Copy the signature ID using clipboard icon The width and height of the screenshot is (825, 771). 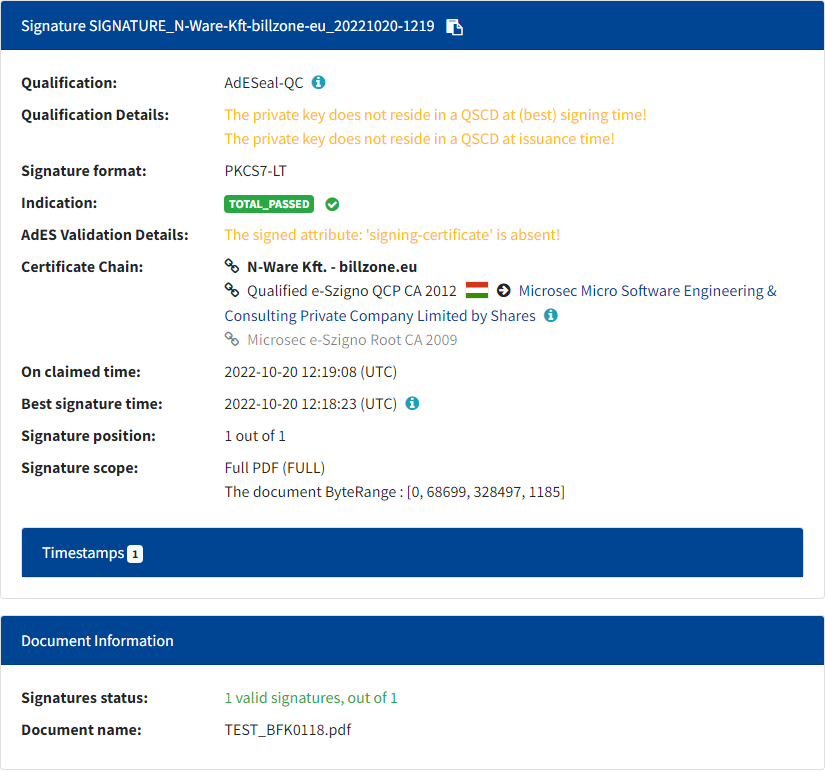click(x=454, y=27)
